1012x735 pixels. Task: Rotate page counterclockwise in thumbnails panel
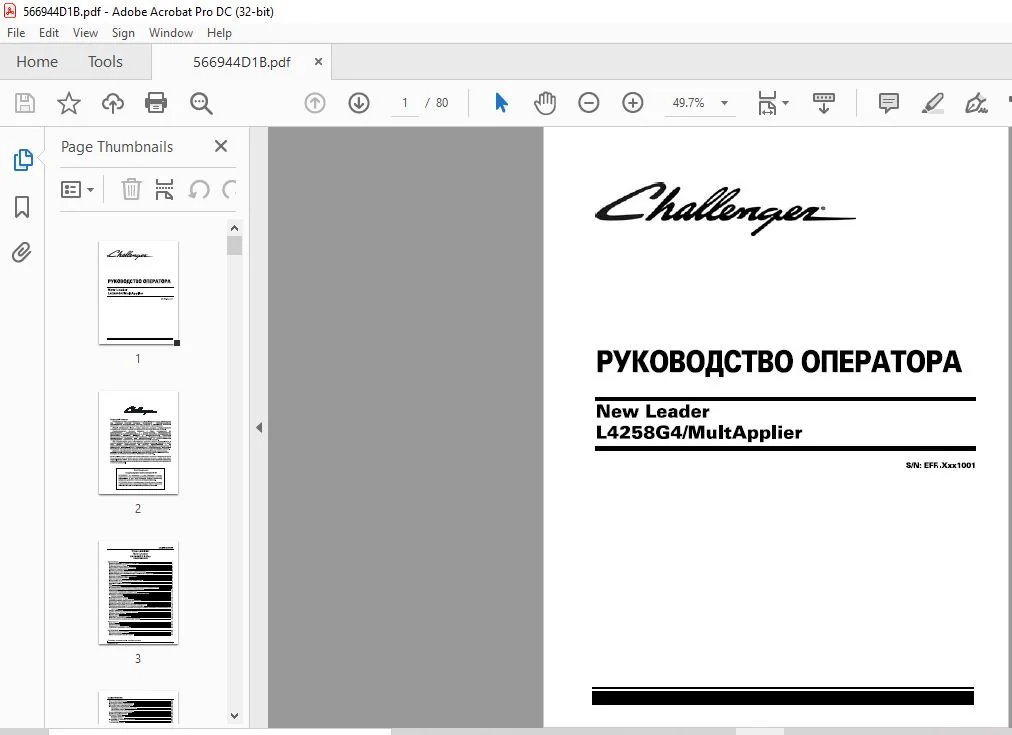(199, 190)
